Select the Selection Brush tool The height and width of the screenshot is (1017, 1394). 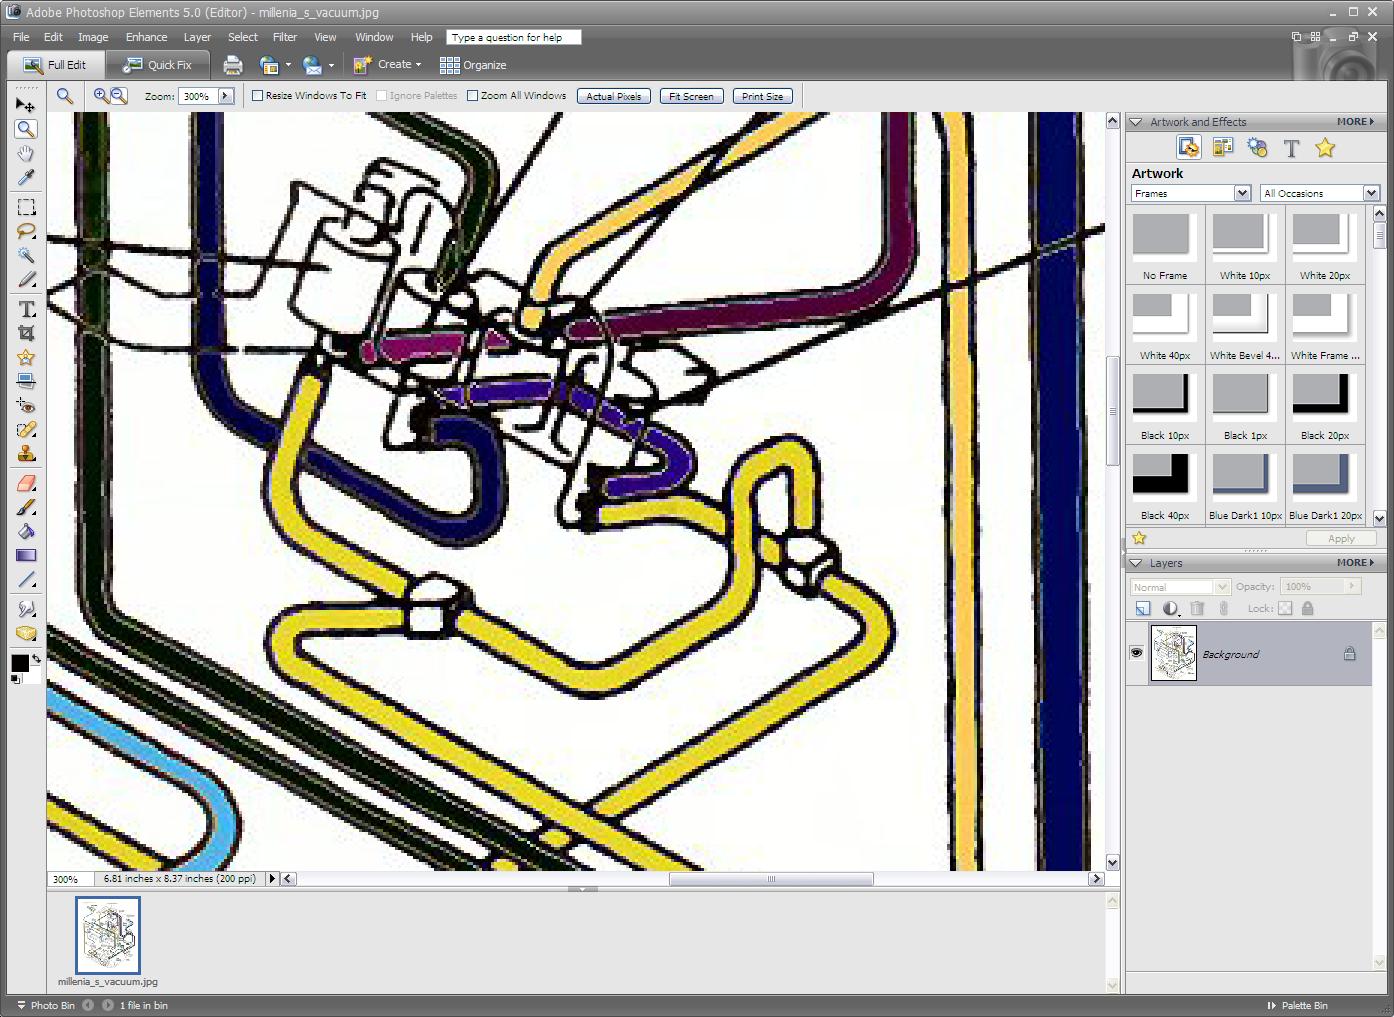coord(26,279)
